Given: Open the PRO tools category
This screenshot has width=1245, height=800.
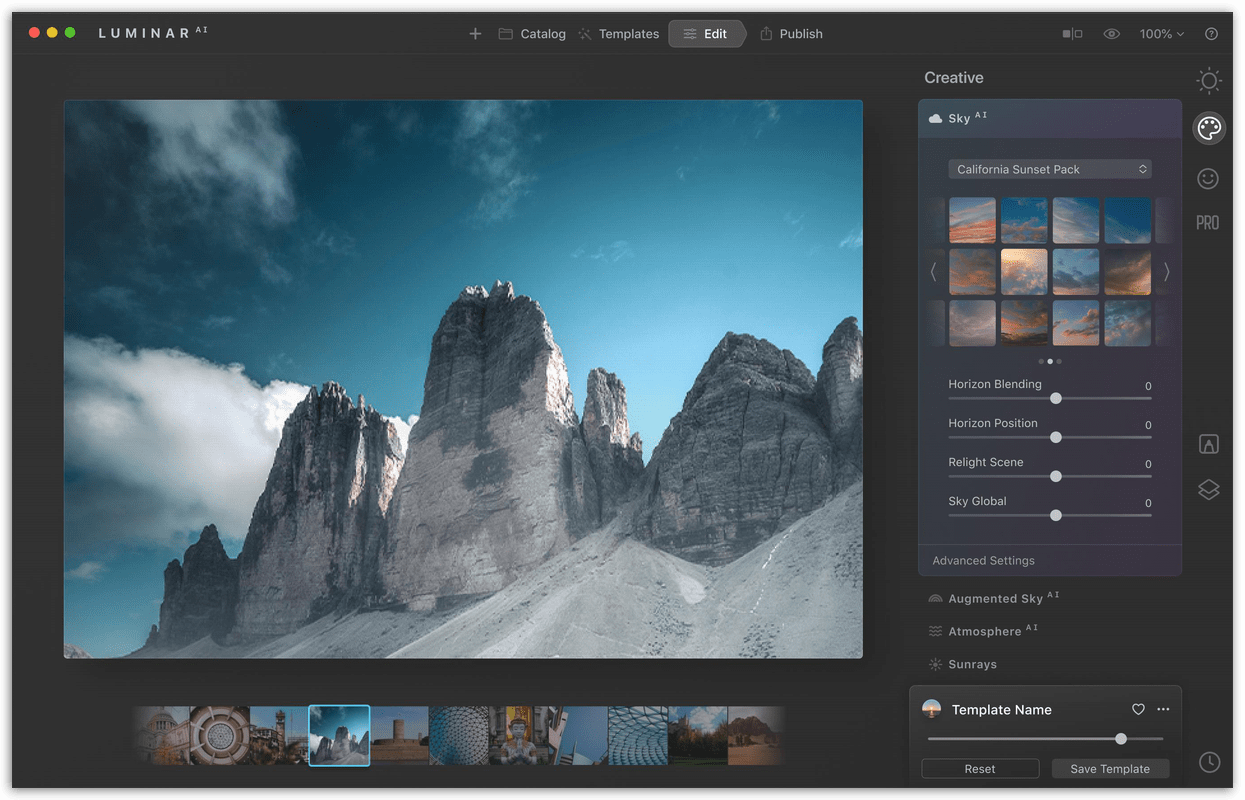Looking at the screenshot, I should tap(1208, 223).
